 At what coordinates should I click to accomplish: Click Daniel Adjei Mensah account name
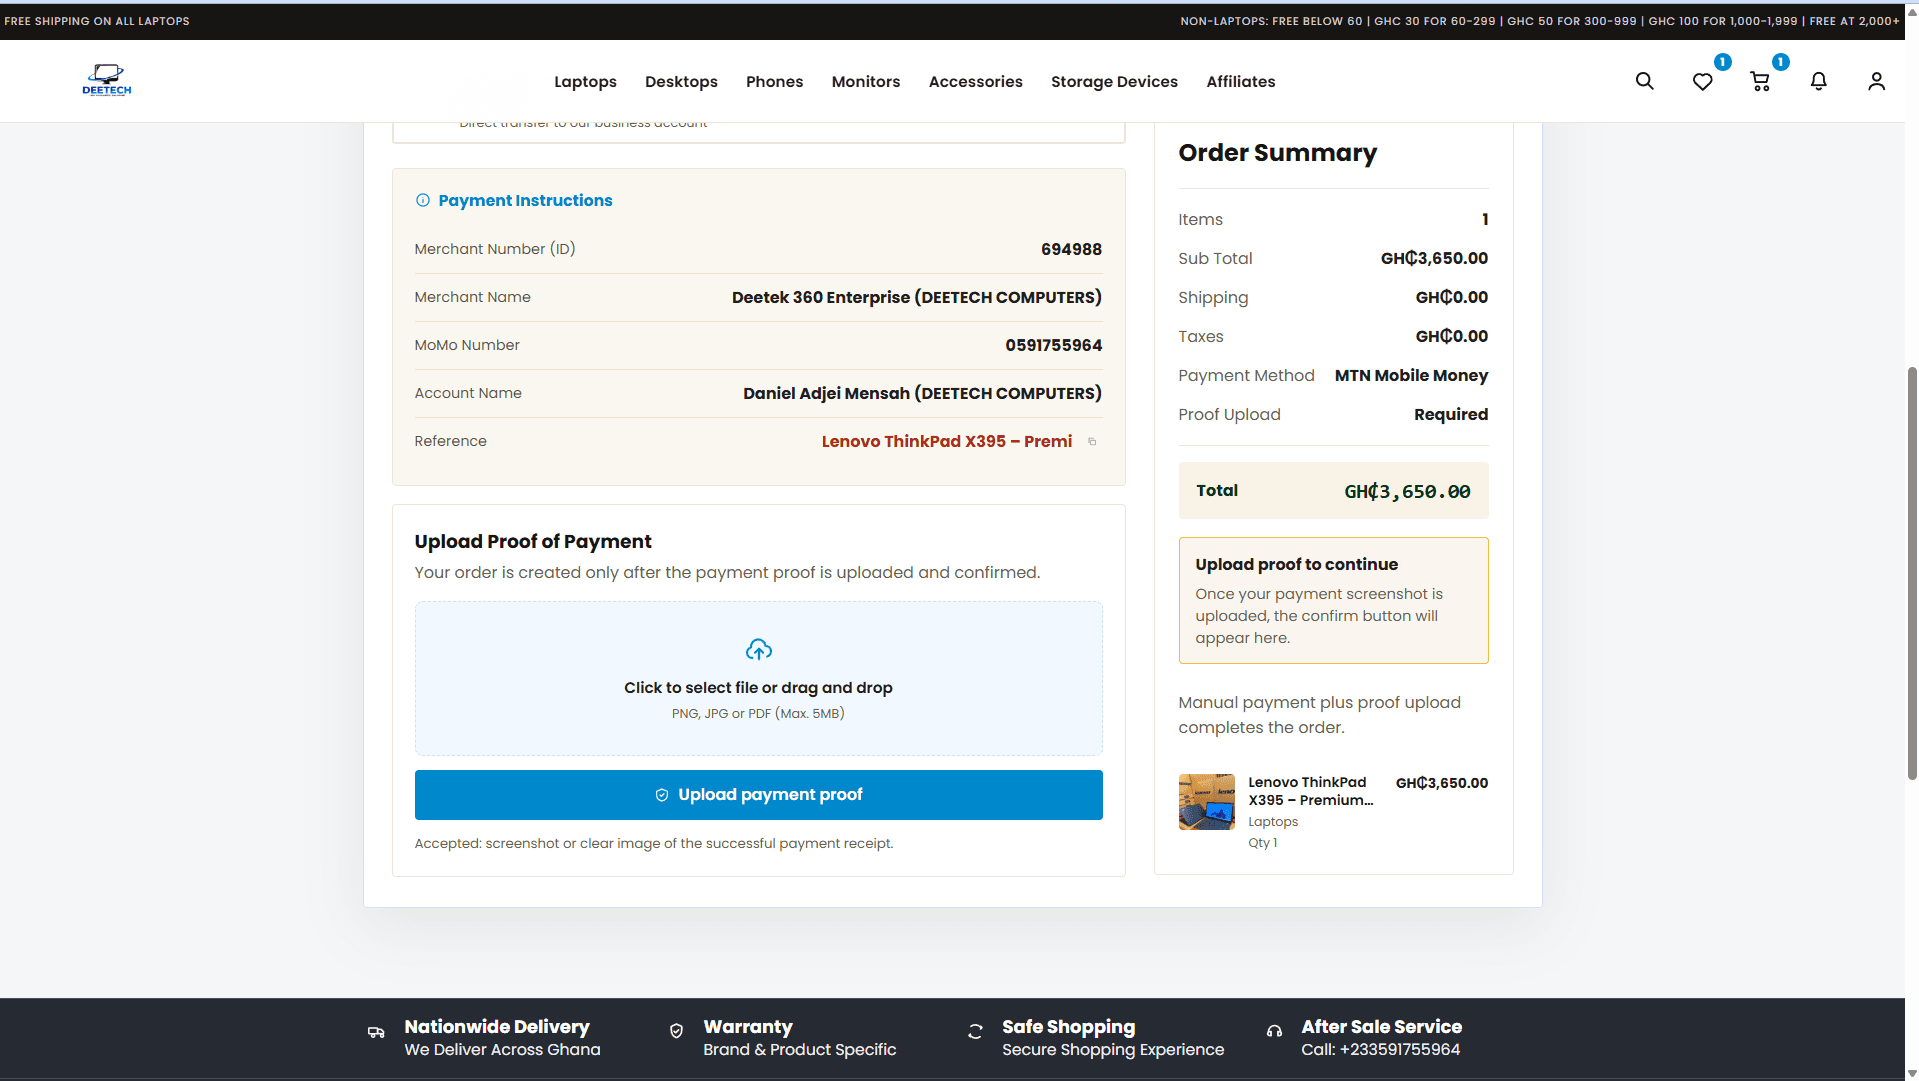pyautogui.click(x=922, y=393)
